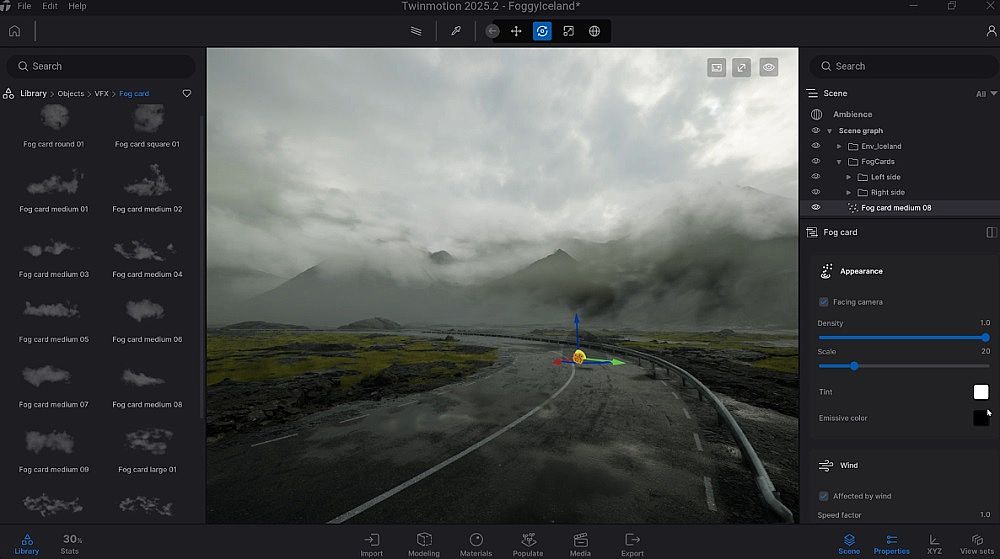
Task: Click the viewport fullscreen expand icon
Action: pyautogui.click(x=742, y=67)
